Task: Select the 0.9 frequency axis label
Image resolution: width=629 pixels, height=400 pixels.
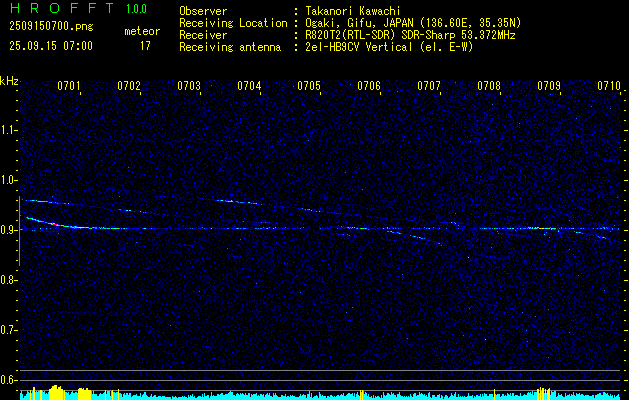Action: (x=9, y=230)
